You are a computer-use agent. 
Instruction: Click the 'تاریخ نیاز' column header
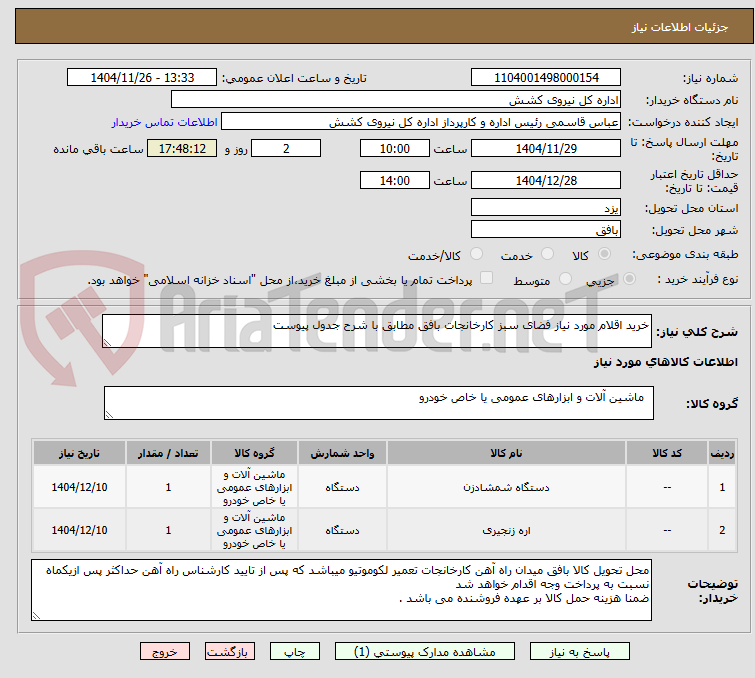(x=79, y=453)
